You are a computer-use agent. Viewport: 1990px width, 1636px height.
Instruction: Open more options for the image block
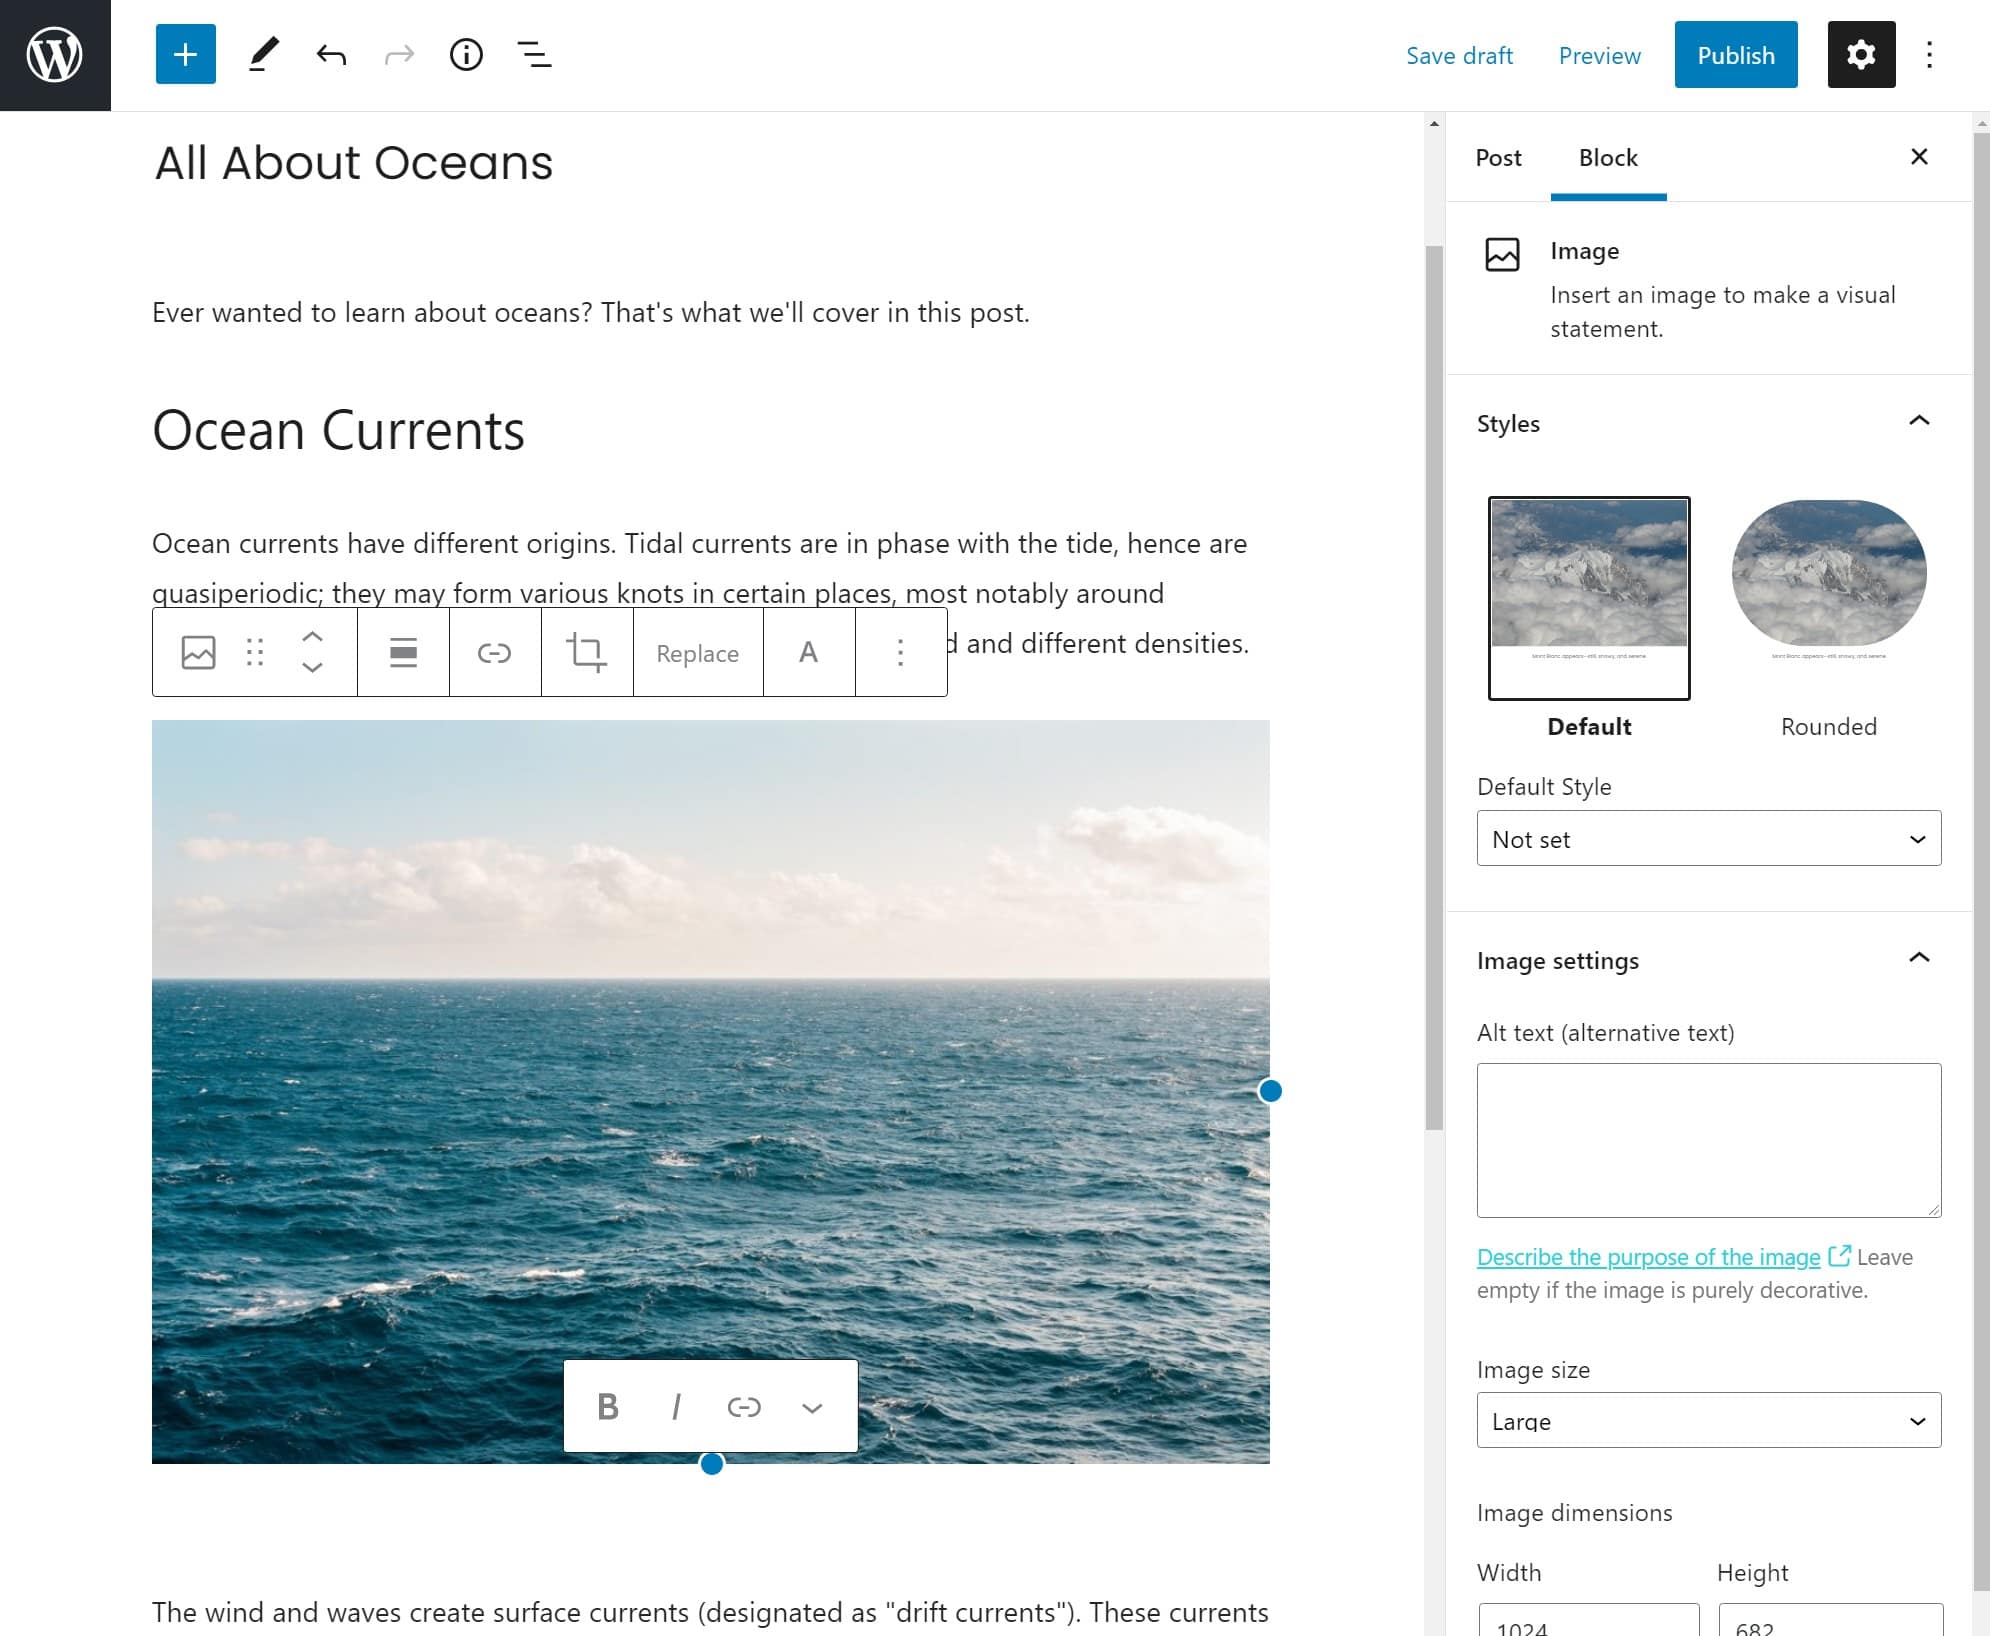pos(900,652)
